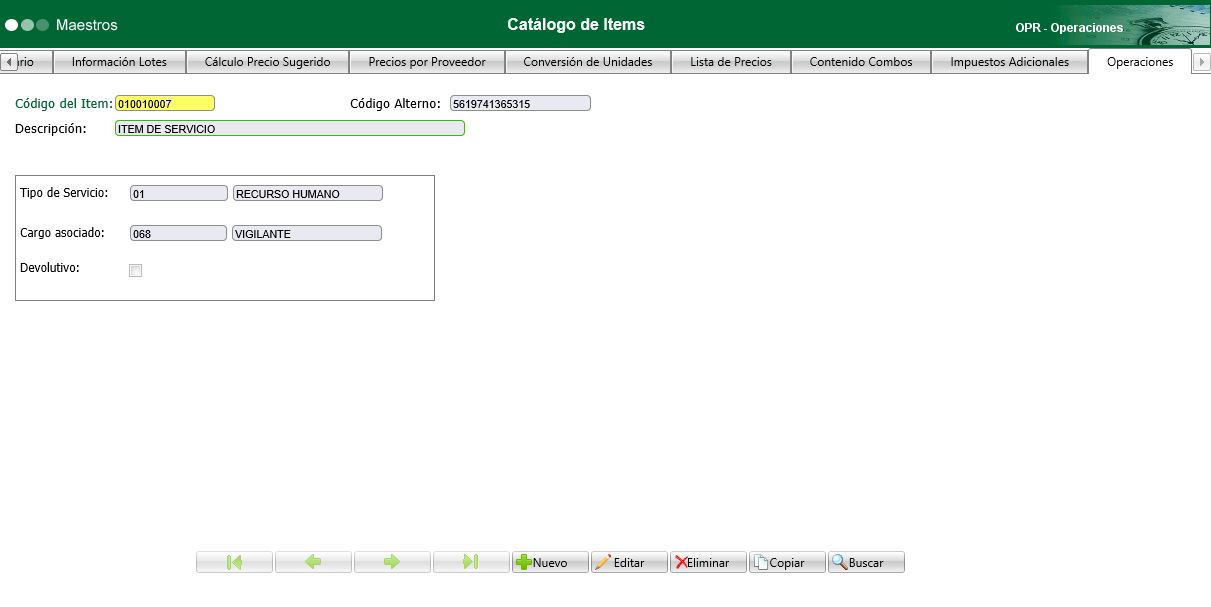Screen dimensions: 1211x607
Task: Click the Código Alterno field
Action: (x=520, y=103)
